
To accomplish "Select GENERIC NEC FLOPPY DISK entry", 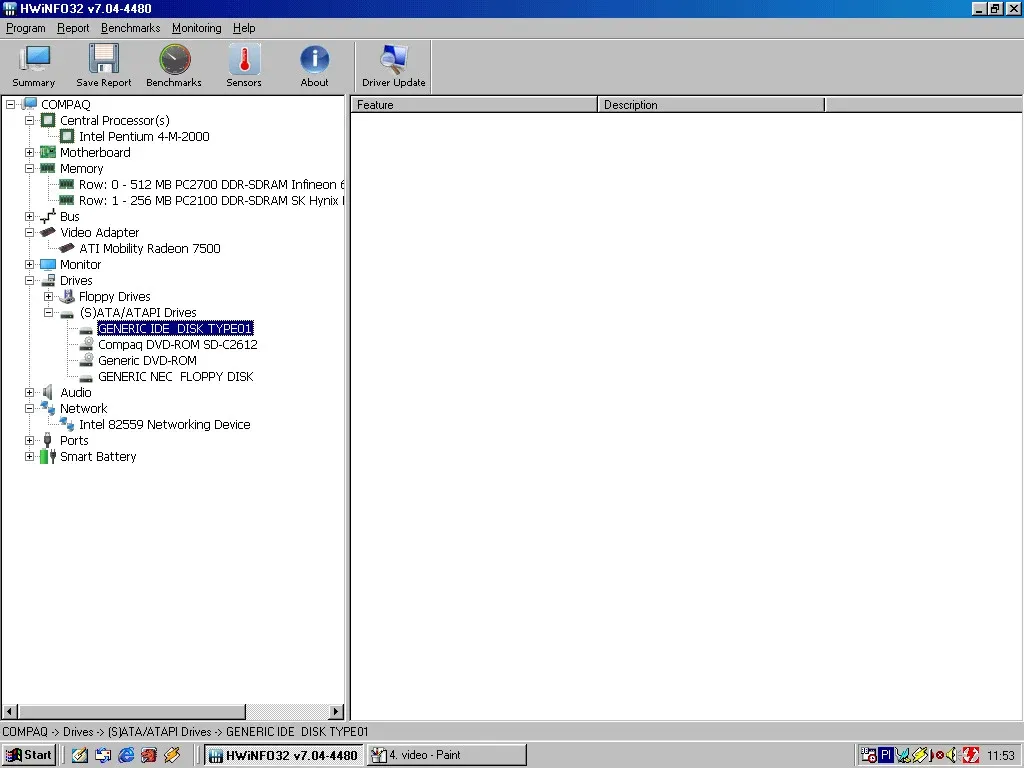I will [x=176, y=376].
